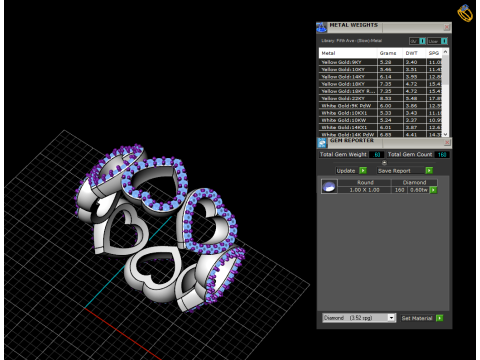The width and height of the screenshot is (480, 360).
Task: Toggle the User teal switch in Metal Weights
Action: coord(444,41)
